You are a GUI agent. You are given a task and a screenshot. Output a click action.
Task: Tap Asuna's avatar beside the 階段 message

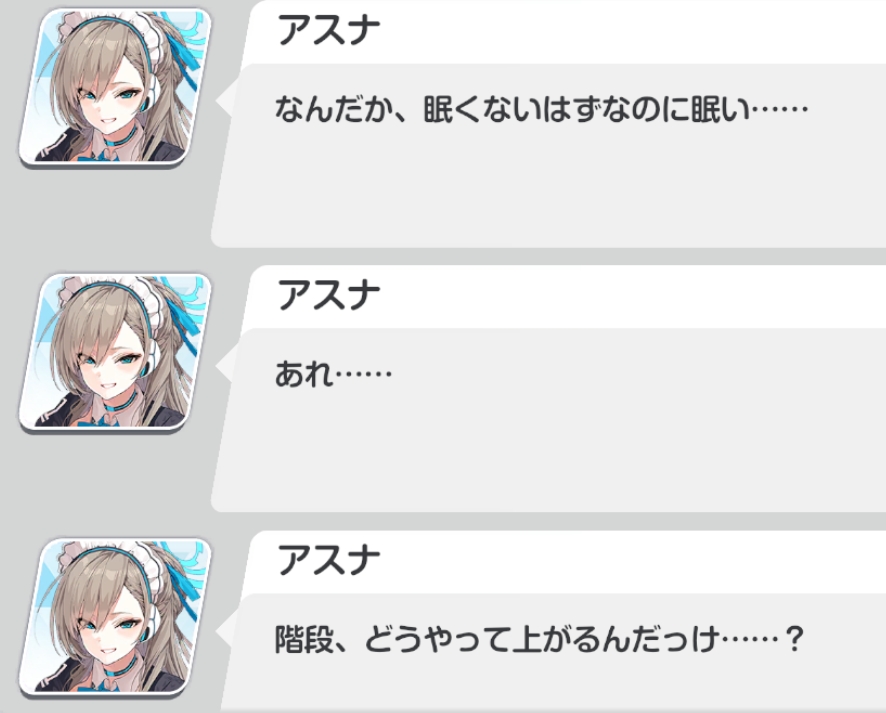pyautogui.click(x=115, y=617)
